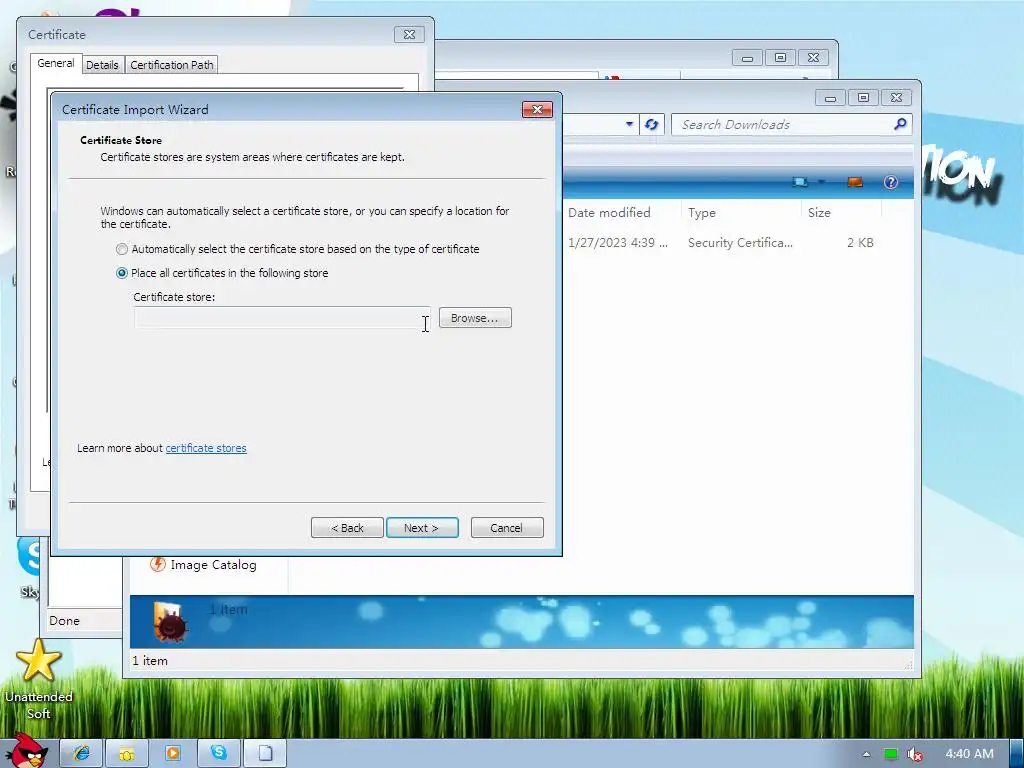Select the Security Certifica... type cell
The width and height of the screenshot is (1024, 768).
(740, 242)
